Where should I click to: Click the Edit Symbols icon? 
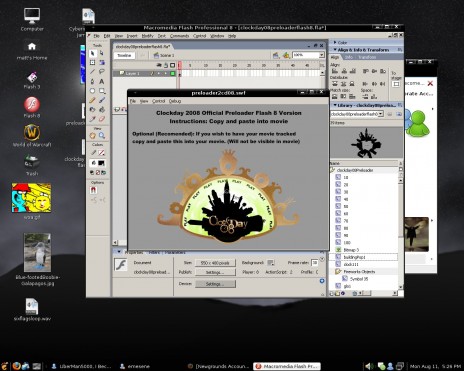(286, 56)
